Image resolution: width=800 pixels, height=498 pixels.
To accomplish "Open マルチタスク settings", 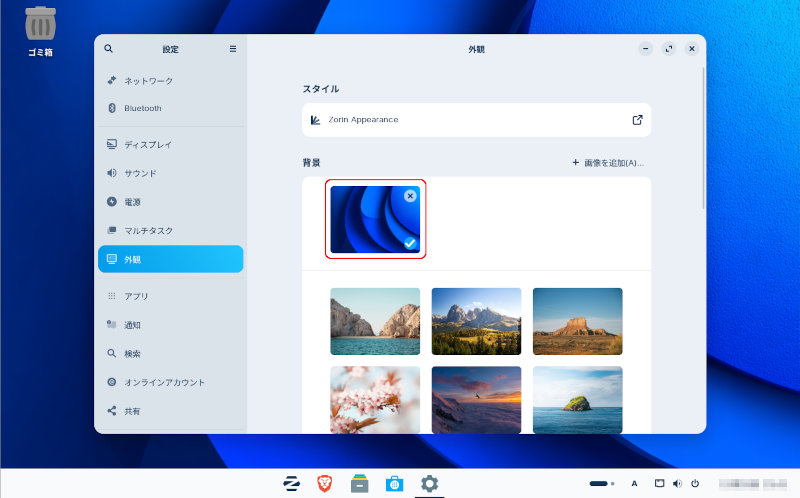I will 170,231.
